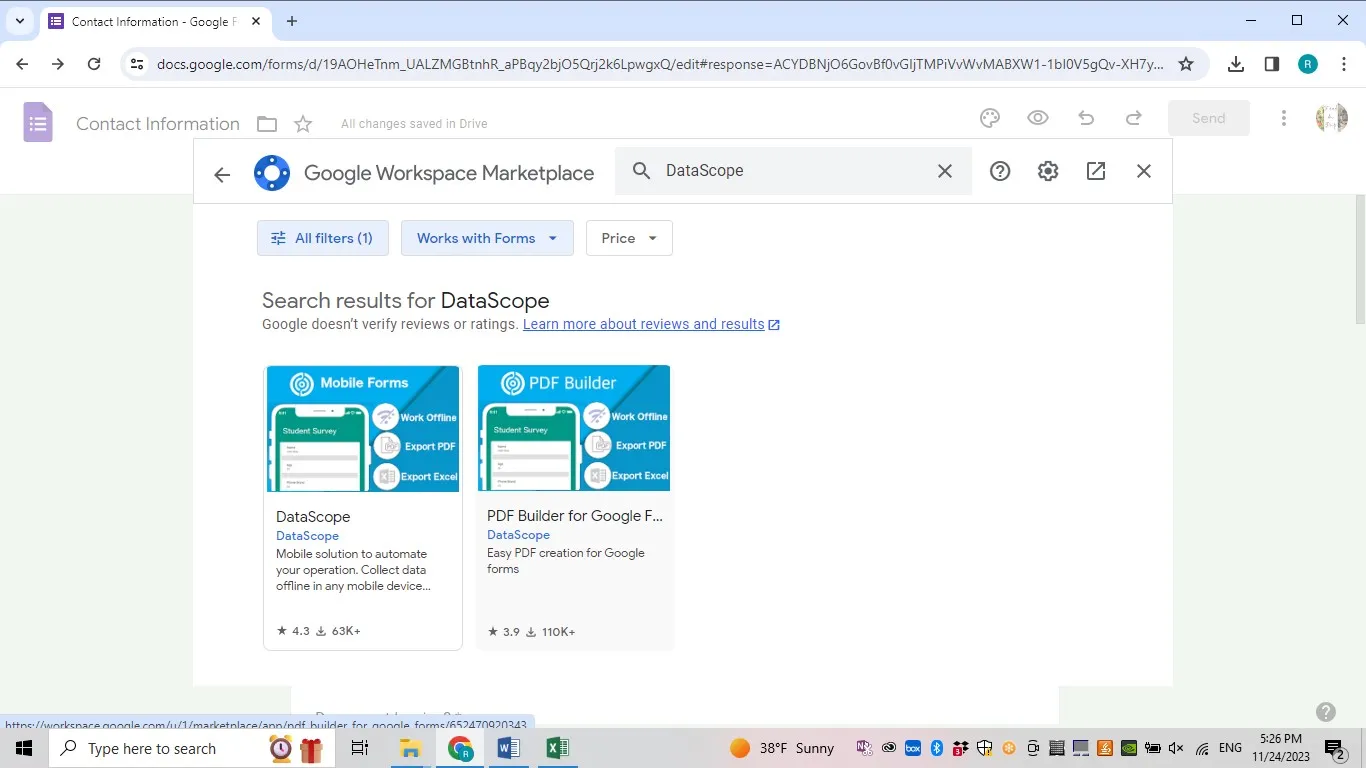Star the Contact Information form
1366x768 pixels.
302,123
